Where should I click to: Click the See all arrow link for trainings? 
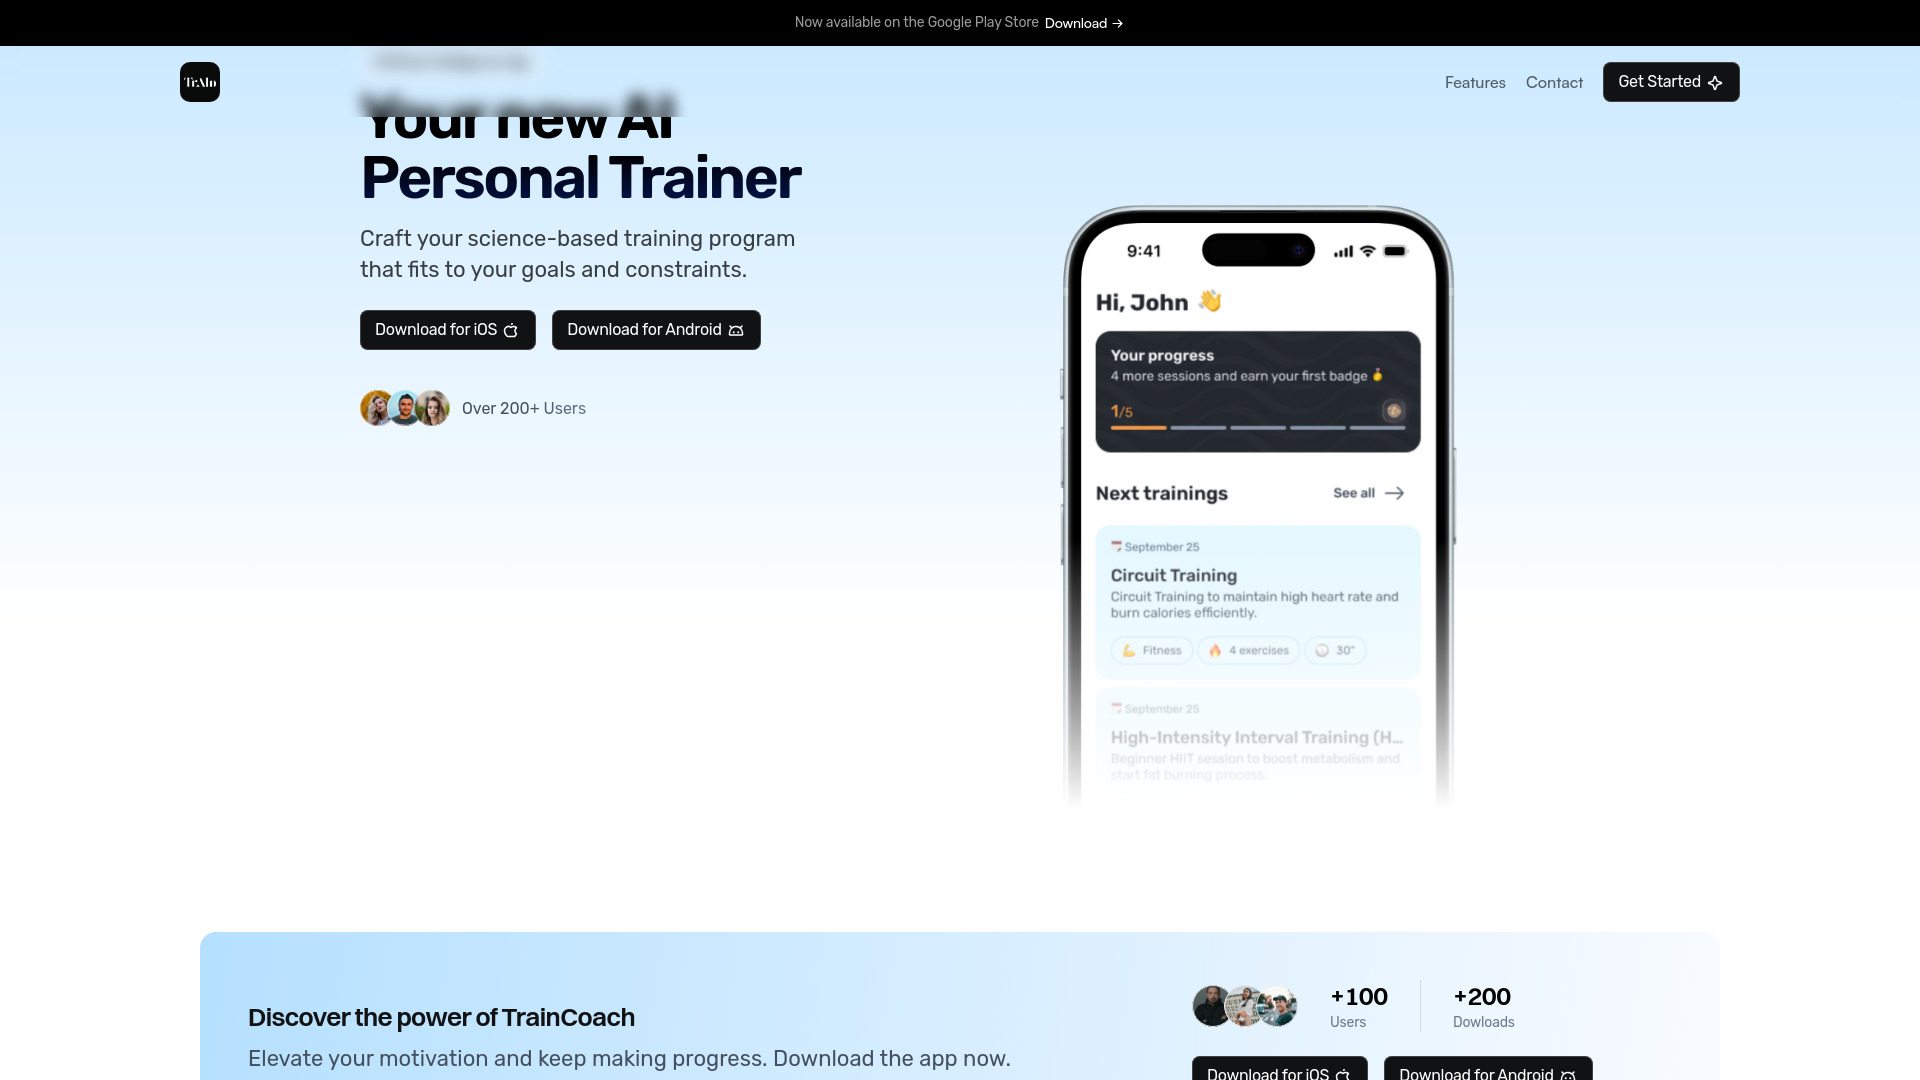coord(1367,492)
